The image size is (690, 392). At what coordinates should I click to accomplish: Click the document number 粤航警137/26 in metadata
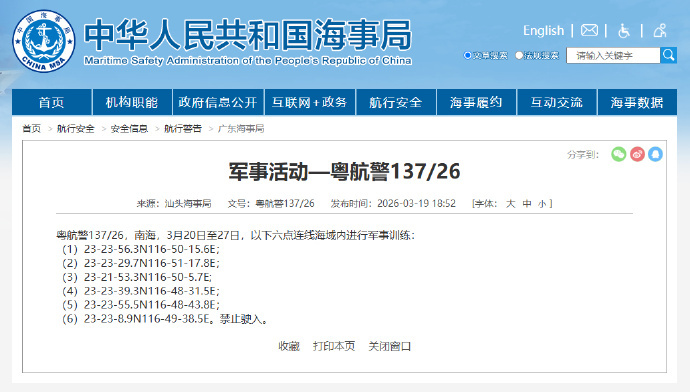coord(285,203)
